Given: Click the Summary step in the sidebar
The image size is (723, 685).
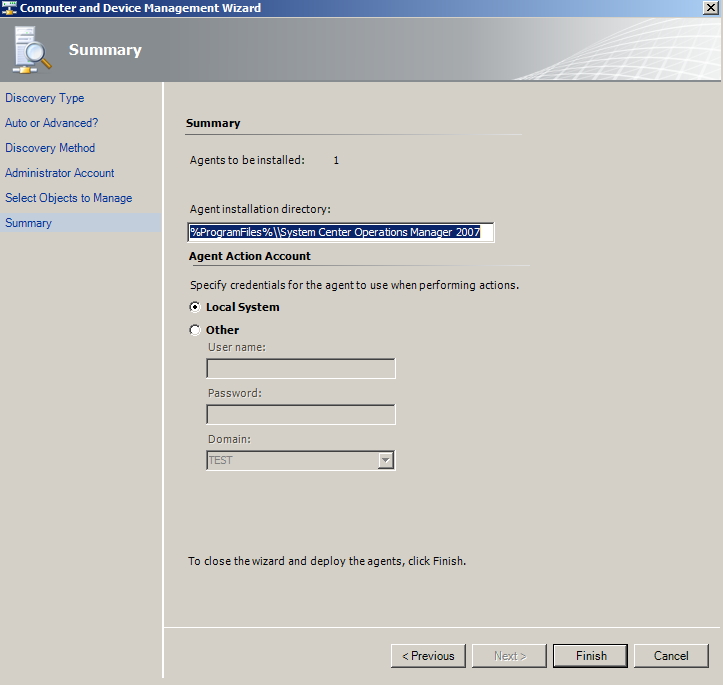Looking at the screenshot, I should (x=29, y=223).
